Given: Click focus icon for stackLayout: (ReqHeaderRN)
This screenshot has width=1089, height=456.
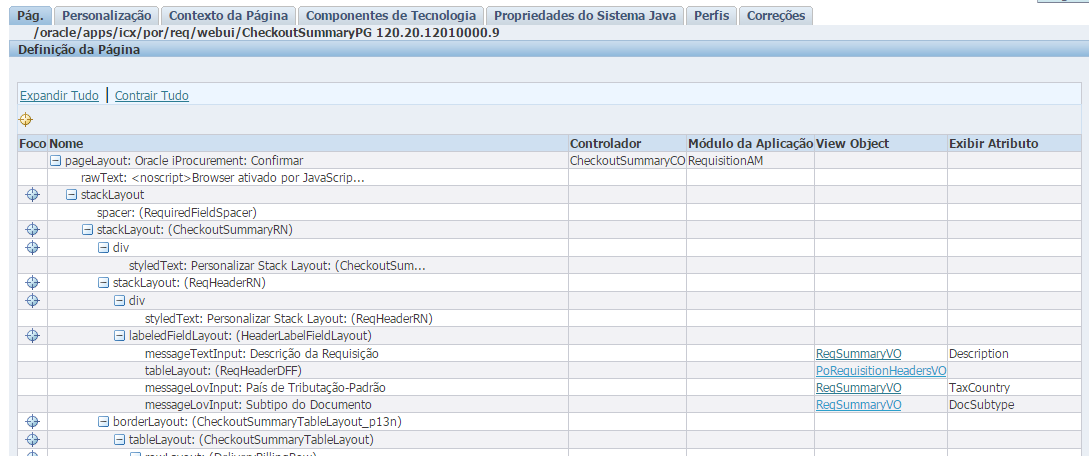Looking at the screenshot, I should click(32, 283).
